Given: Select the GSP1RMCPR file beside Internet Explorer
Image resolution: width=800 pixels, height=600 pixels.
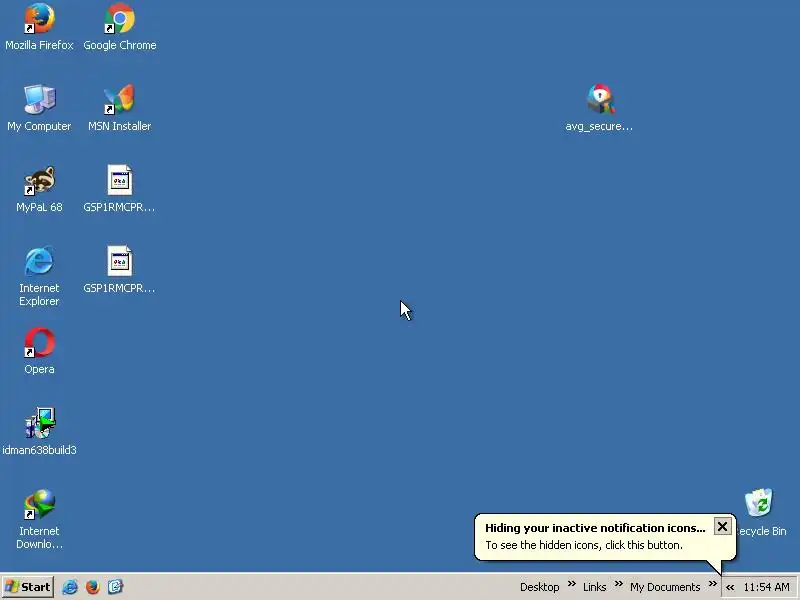Looking at the screenshot, I should click(120, 261).
